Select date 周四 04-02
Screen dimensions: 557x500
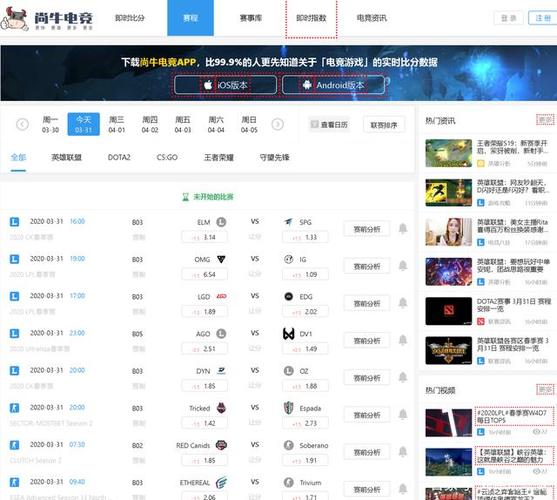tap(150, 124)
